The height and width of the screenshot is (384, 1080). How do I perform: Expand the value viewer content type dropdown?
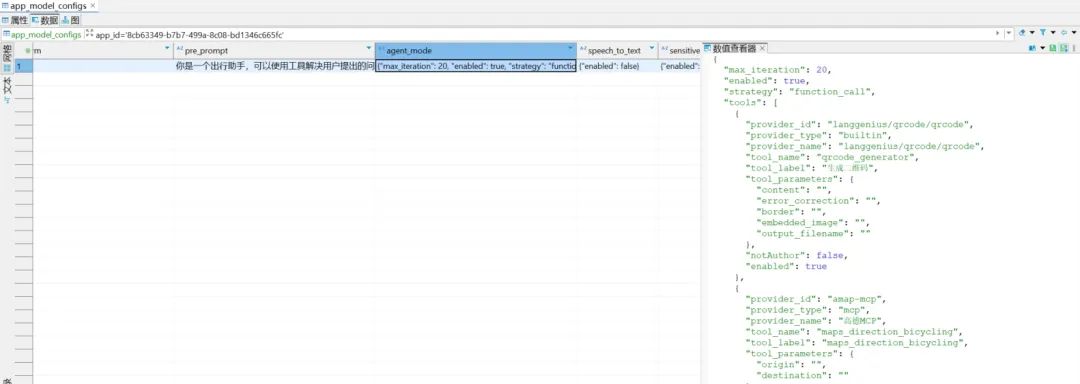[1043, 48]
